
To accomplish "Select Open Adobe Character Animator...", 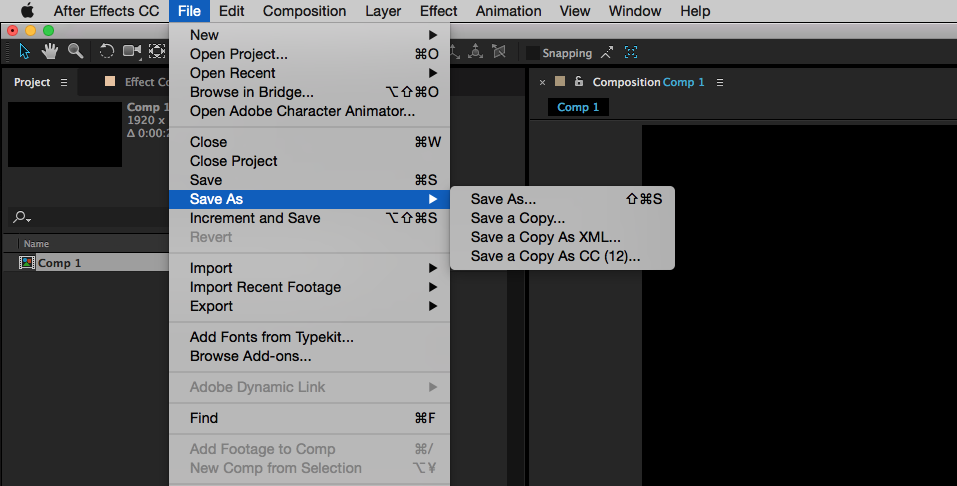I will coord(309,111).
